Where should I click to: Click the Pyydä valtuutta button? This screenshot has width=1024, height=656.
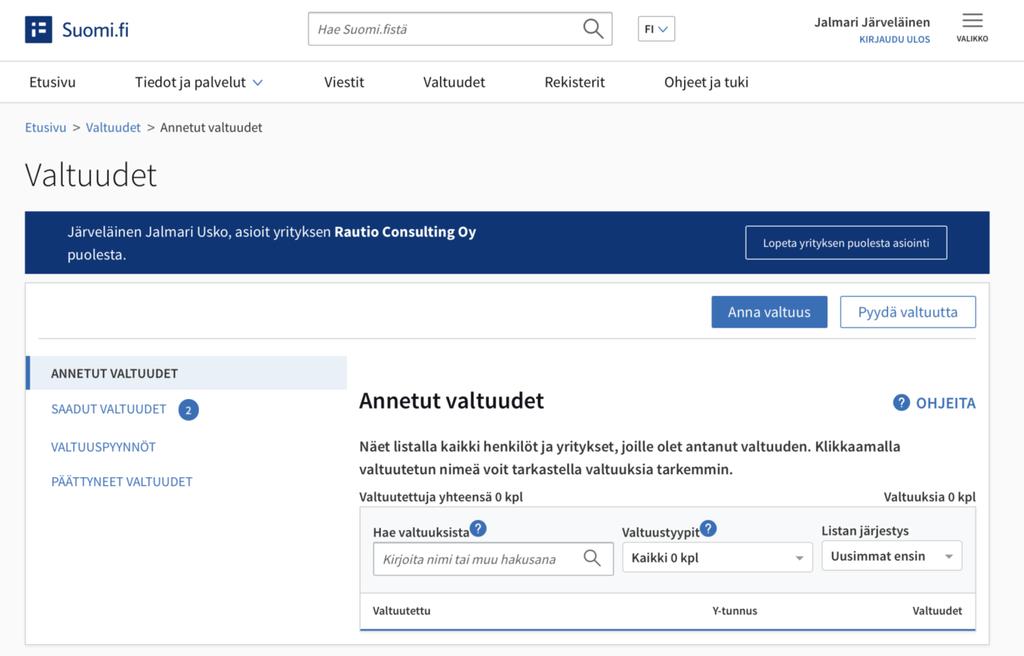point(908,312)
